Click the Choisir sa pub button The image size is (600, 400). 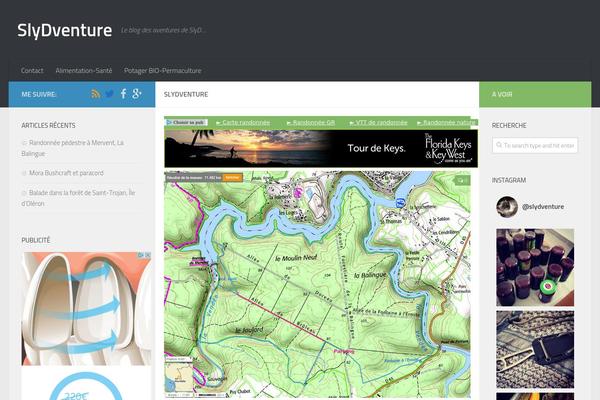click(x=186, y=122)
